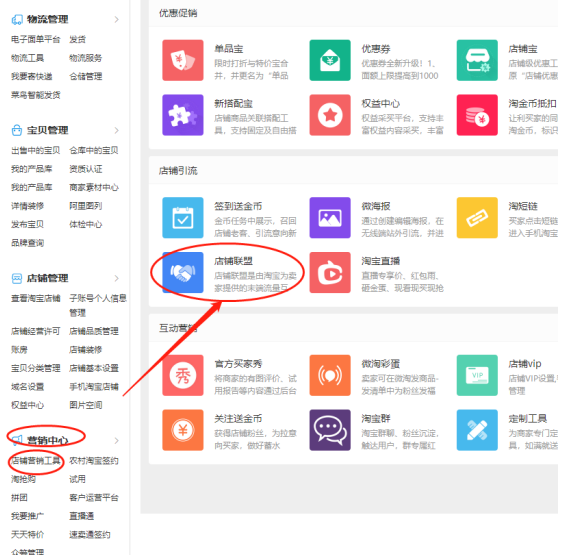Expand the 店铺管理 section chevron

[116, 278]
